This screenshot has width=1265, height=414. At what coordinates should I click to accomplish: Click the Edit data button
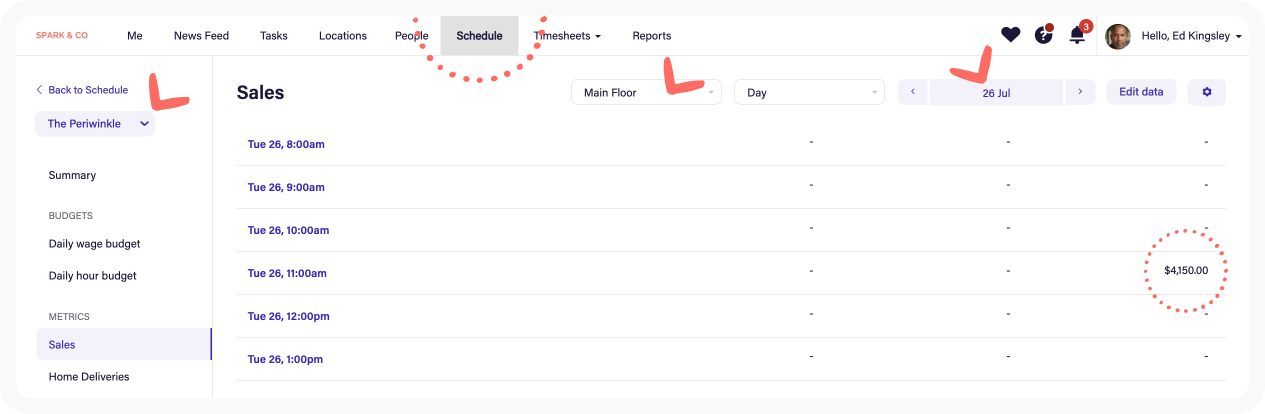[x=1141, y=92]
